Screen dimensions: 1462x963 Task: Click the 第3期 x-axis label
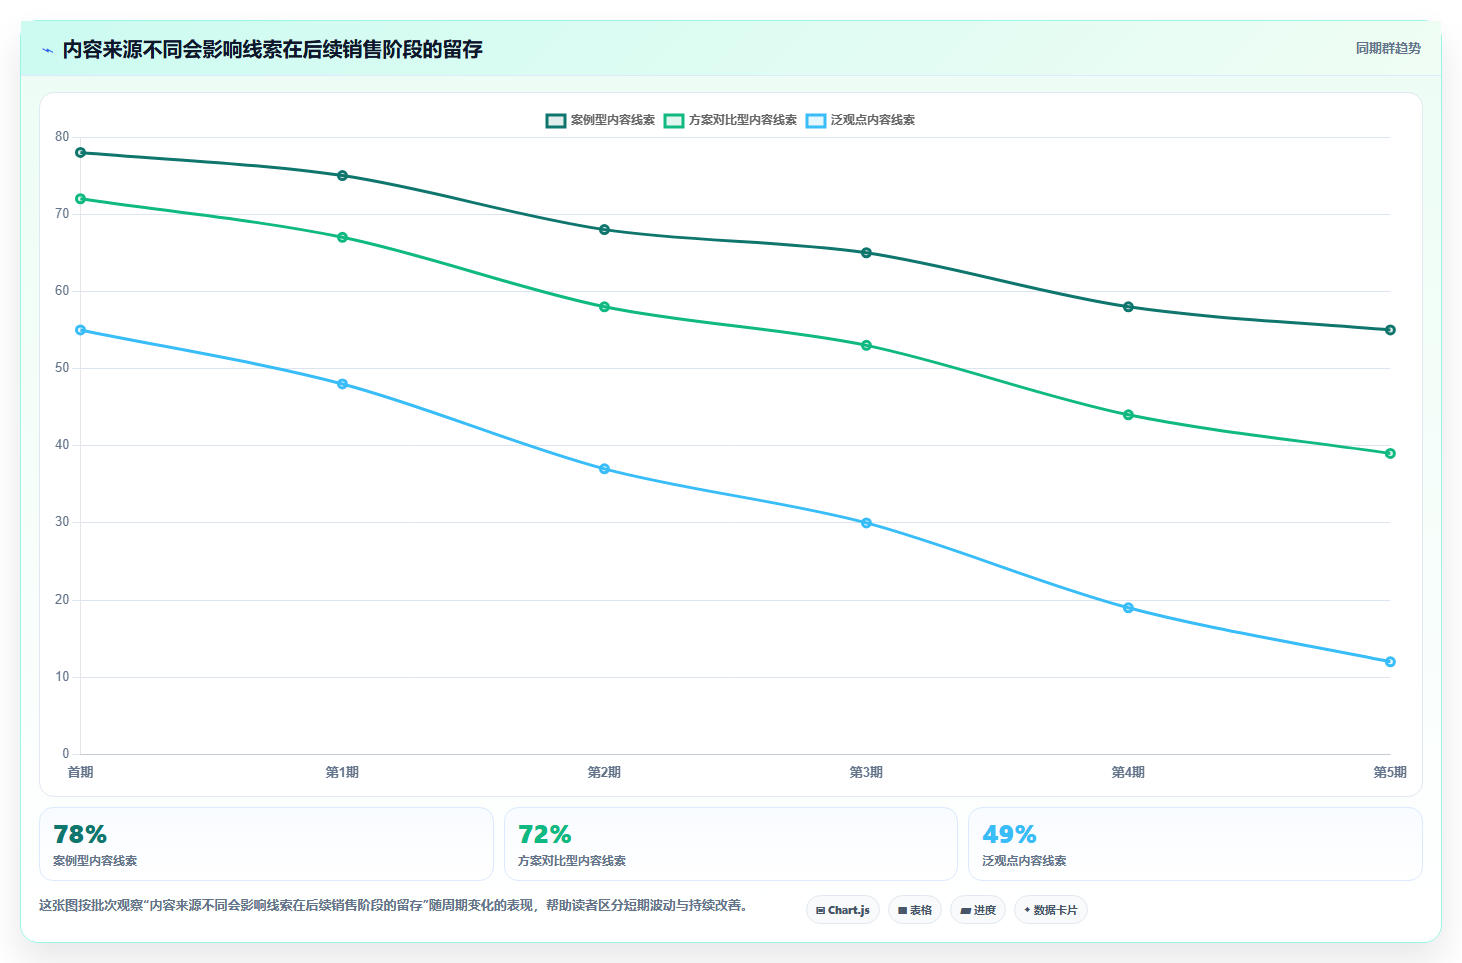[x=866, y=772]
